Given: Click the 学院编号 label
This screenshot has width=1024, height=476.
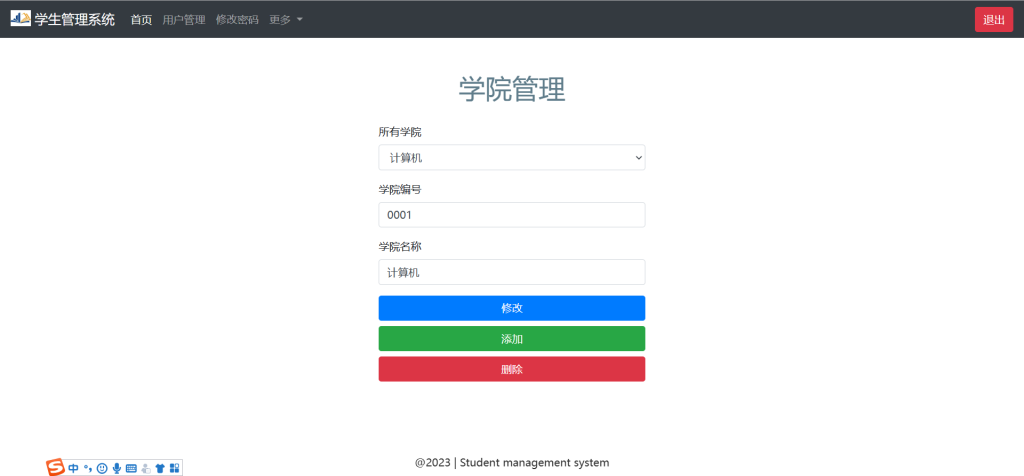Looking at the screenshot, I should point(400,189).
